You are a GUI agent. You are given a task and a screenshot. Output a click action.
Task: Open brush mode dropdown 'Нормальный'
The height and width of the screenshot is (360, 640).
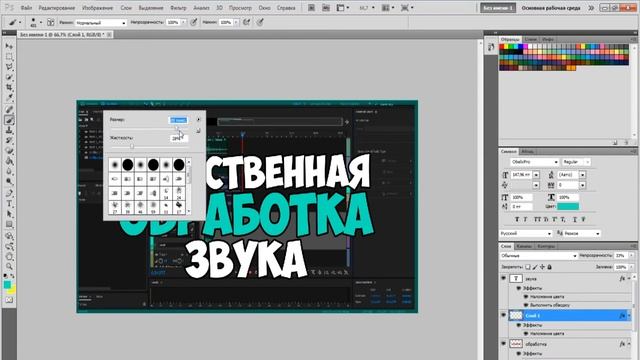101,22
